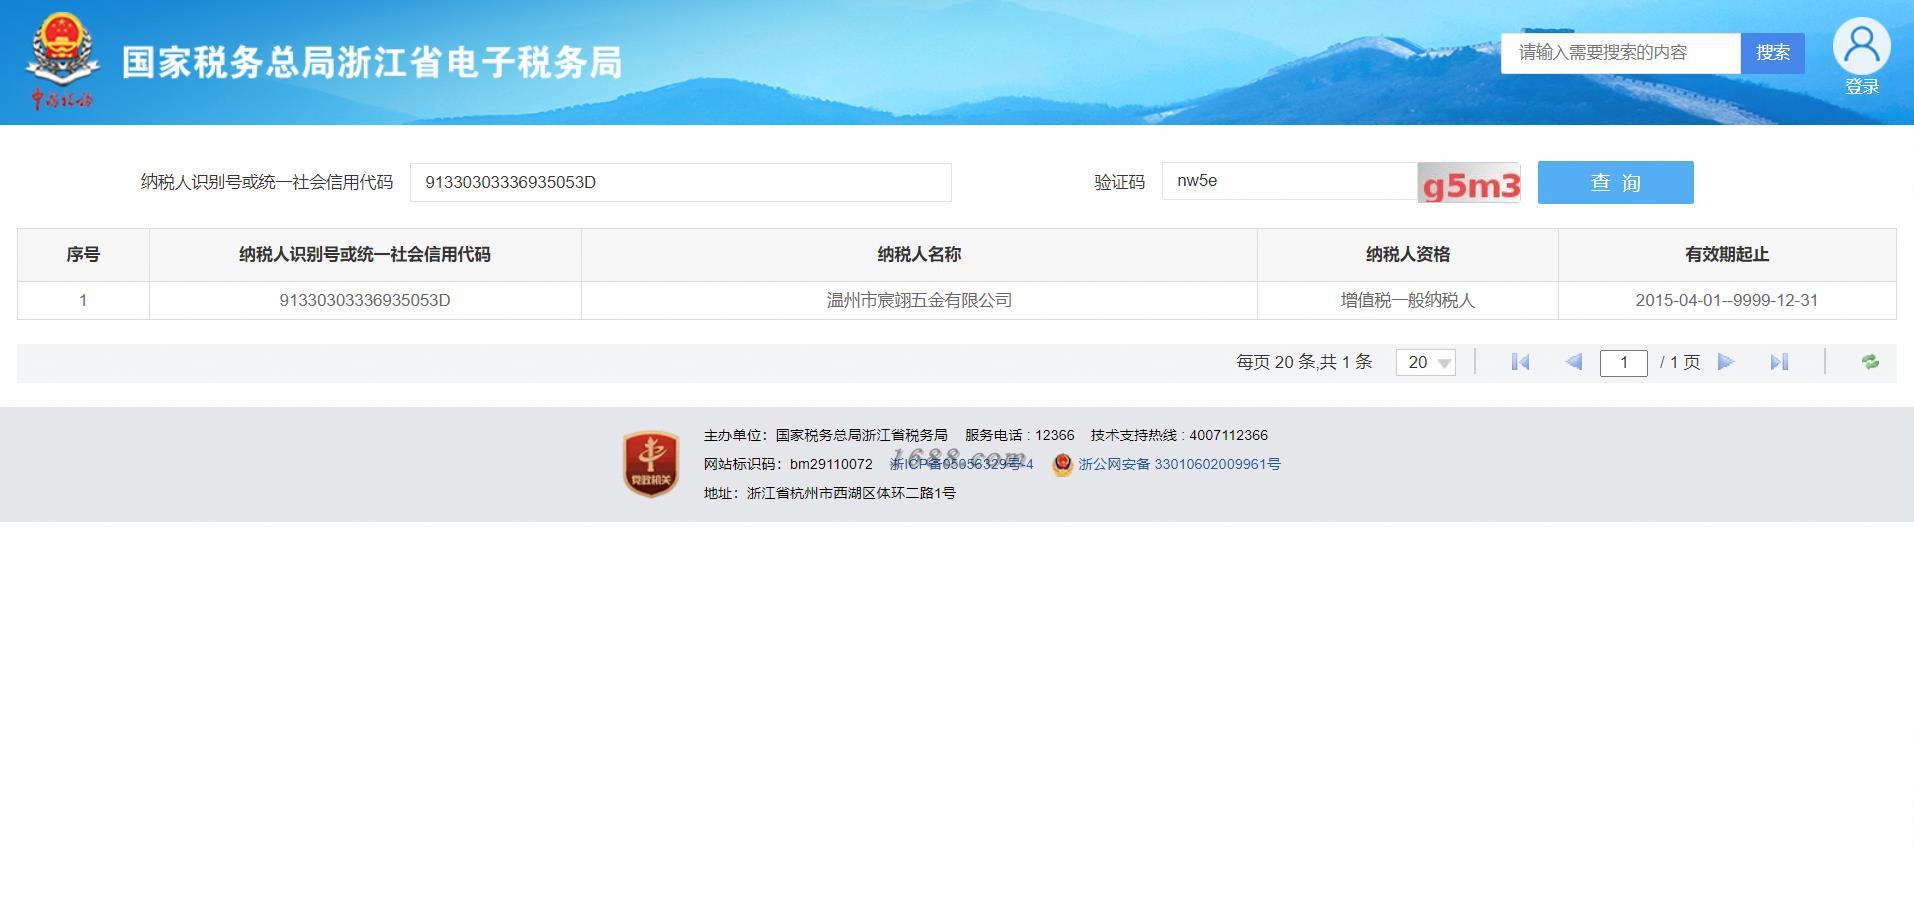Jump to last page of results
The height and width of the screenshot is (912, 1914).
pos(1779,362)
